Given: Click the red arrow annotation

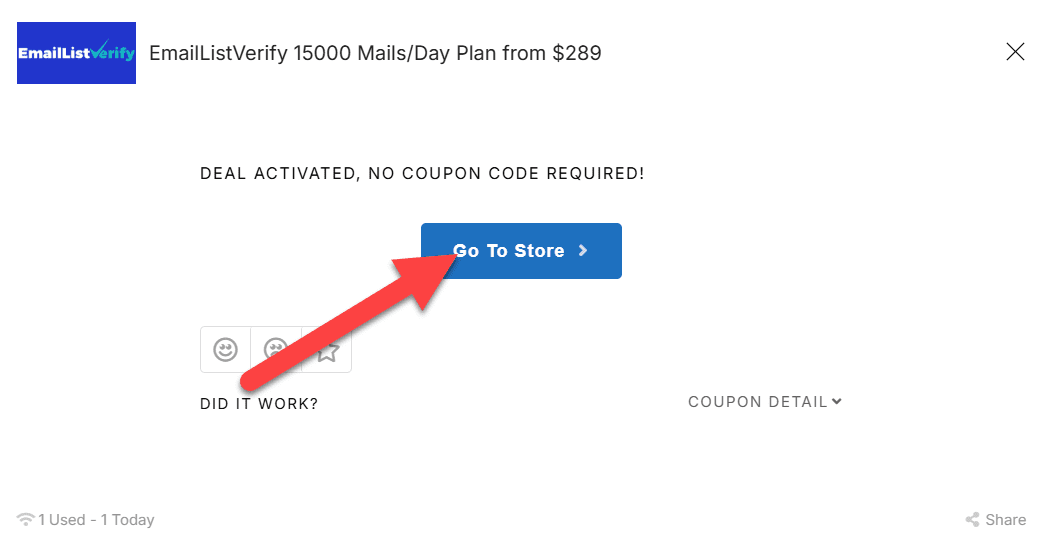Looking at the screenshot, I should (348, 321).
